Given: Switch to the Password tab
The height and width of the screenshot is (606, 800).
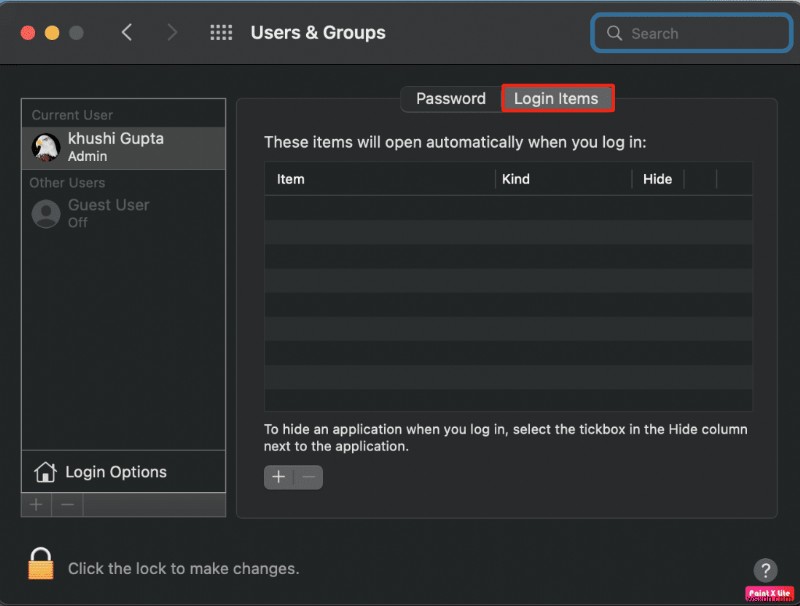Looking at the screenshot, I should click(x=451, y=98).
